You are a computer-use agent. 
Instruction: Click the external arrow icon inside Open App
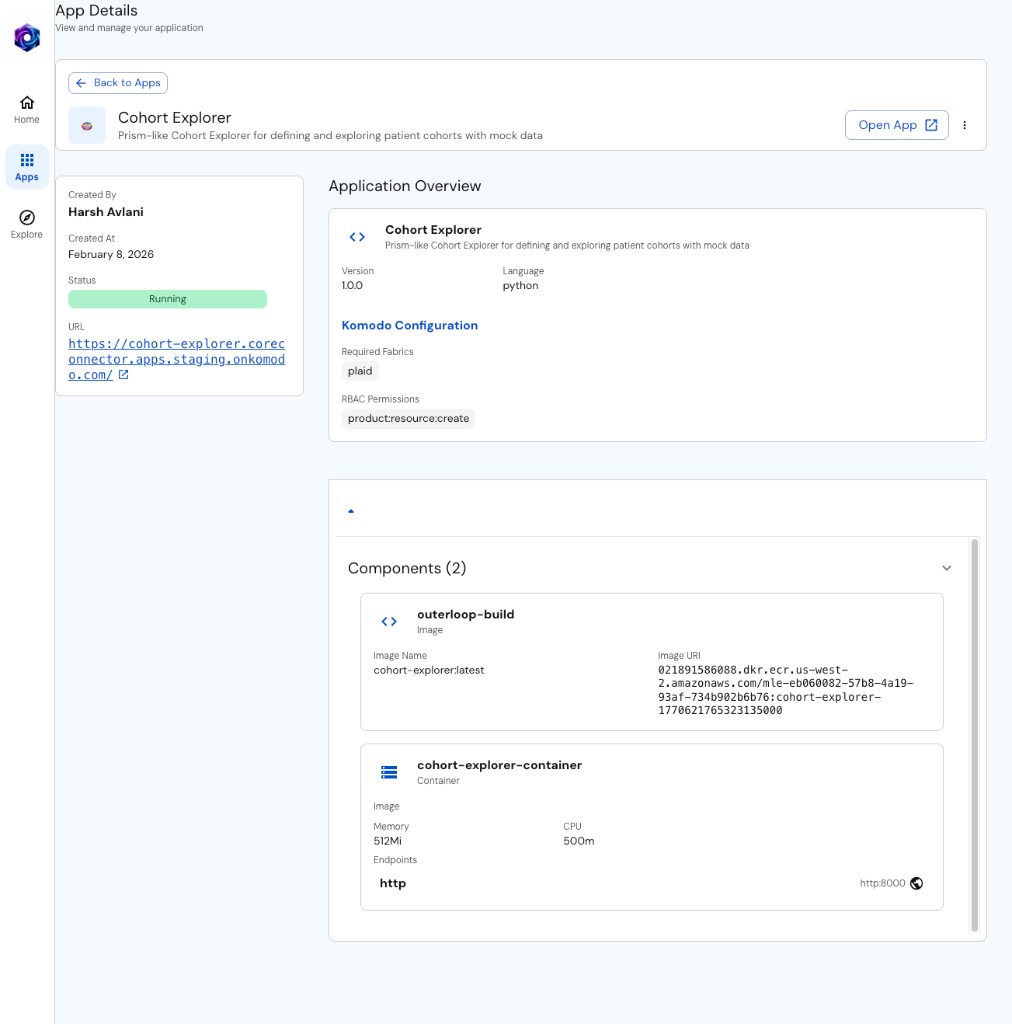[931, 125]
